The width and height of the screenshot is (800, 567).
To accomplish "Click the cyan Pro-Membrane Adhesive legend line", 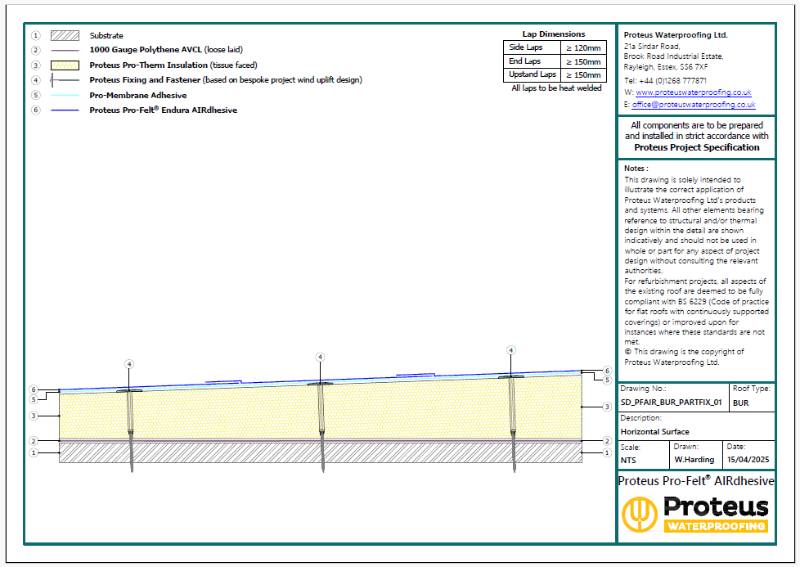I will click(x=65, y=95).
